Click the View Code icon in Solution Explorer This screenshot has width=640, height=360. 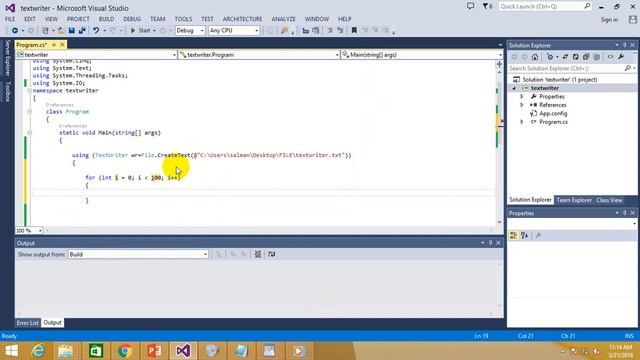click(x=610, y=57)
